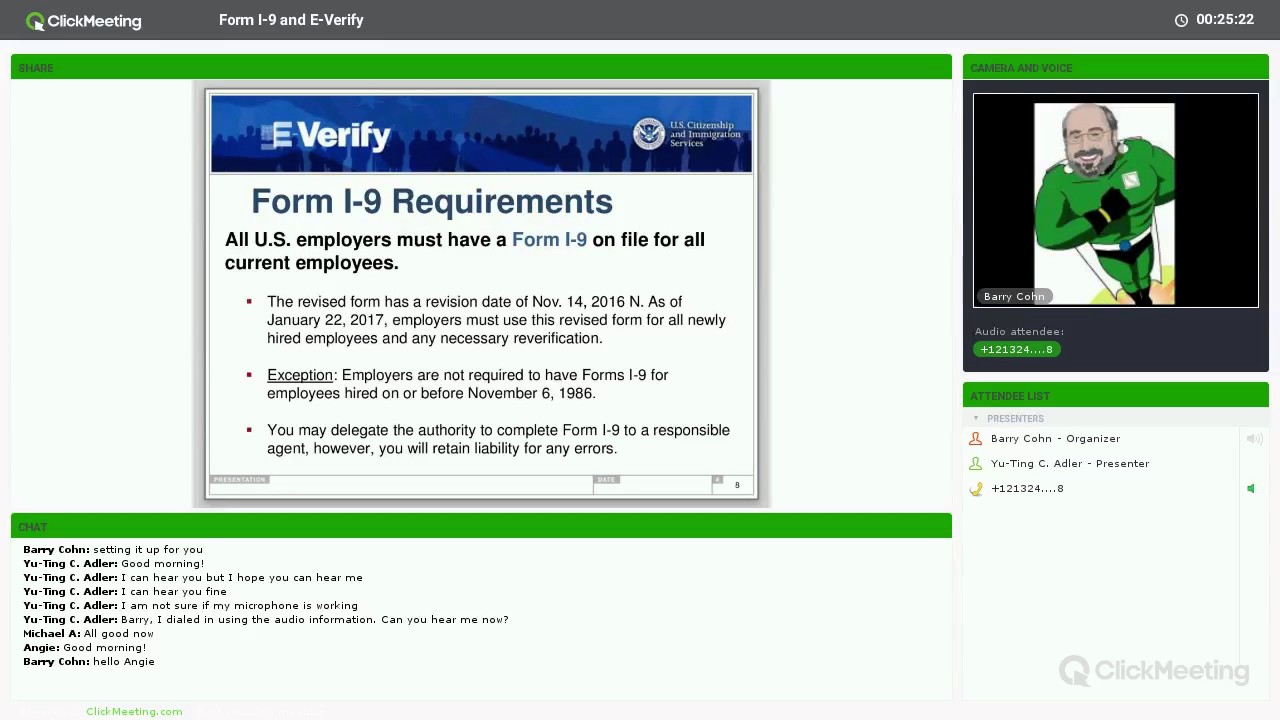Click Barry Cohn's webcam video thumbnail
Image resolution: width=1280 pixels, height=720 pixels.
point(1116,200)
